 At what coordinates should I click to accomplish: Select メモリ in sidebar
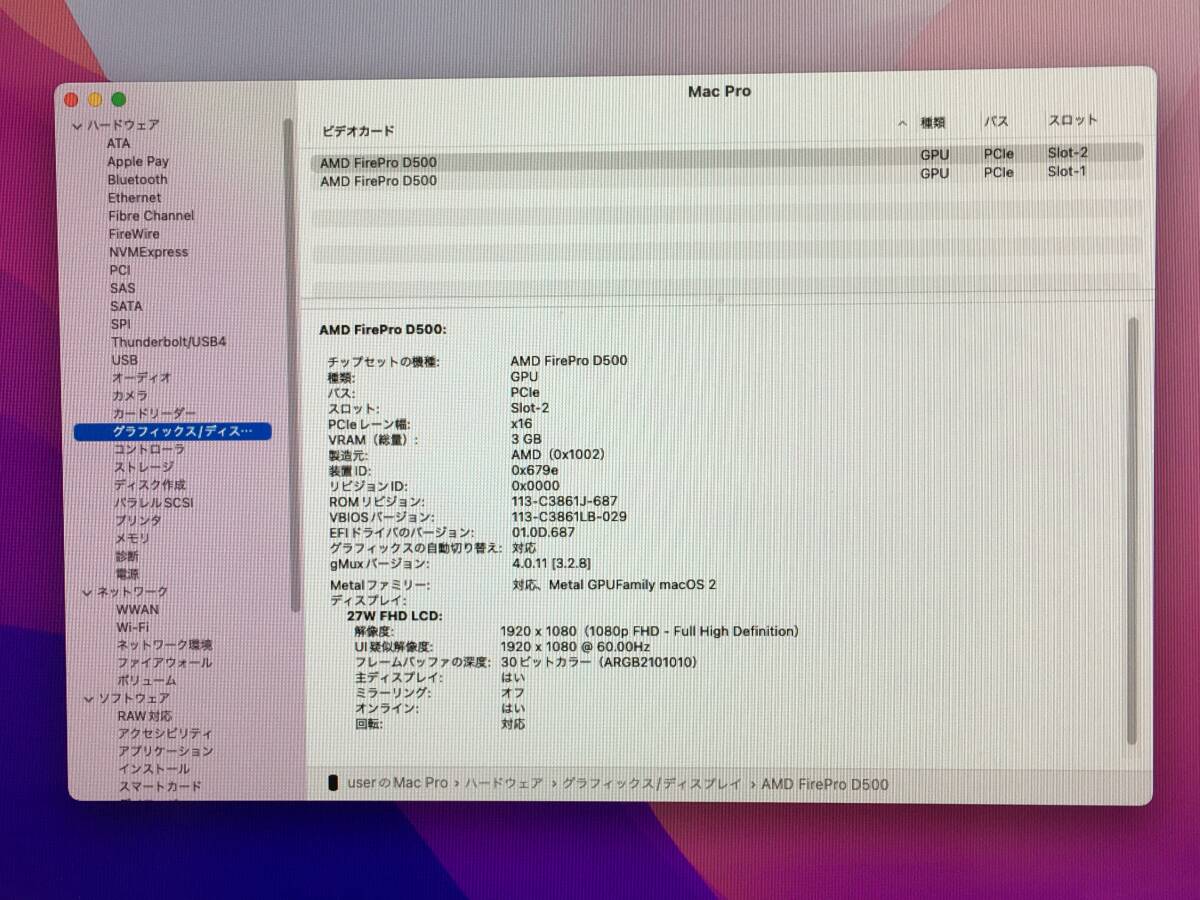(132, 538)
